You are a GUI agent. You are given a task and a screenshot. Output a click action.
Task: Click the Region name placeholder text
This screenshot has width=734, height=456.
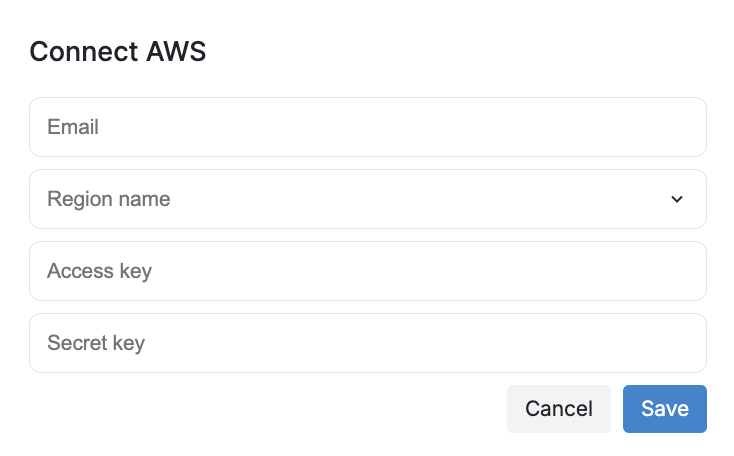click(109, 199)
